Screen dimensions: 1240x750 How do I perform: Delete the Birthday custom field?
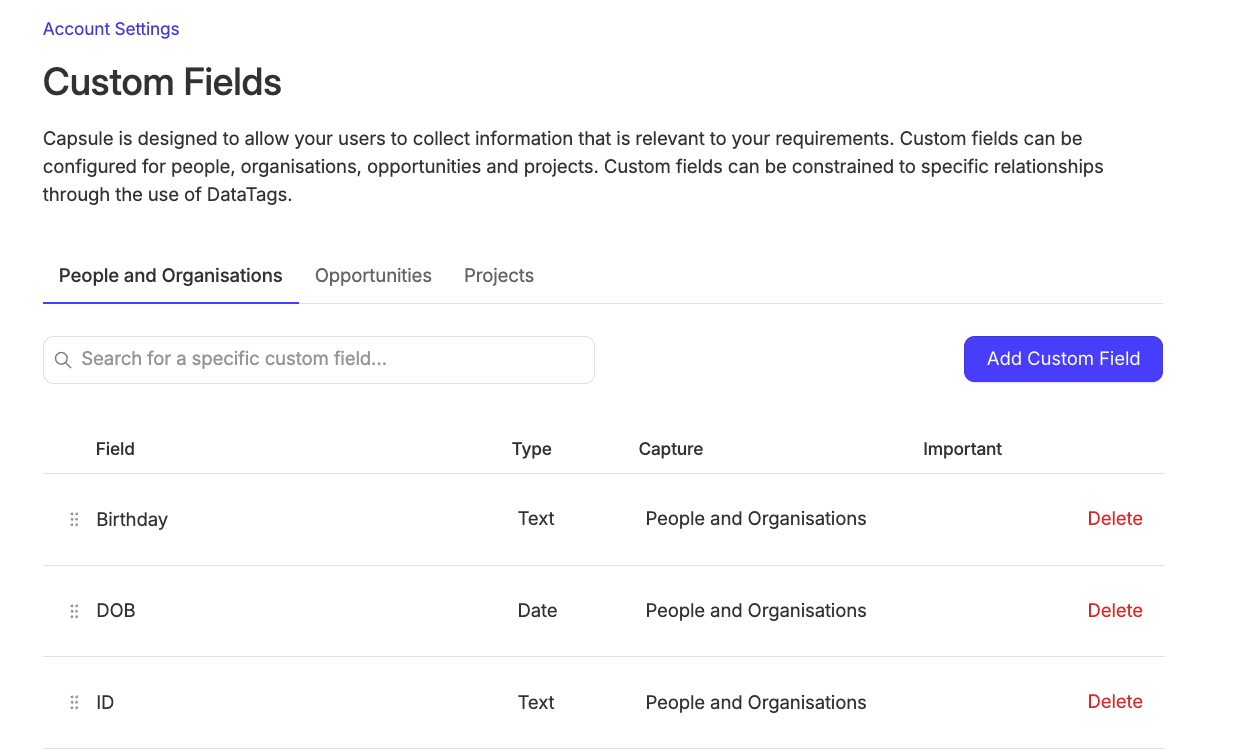(1115, 518)
